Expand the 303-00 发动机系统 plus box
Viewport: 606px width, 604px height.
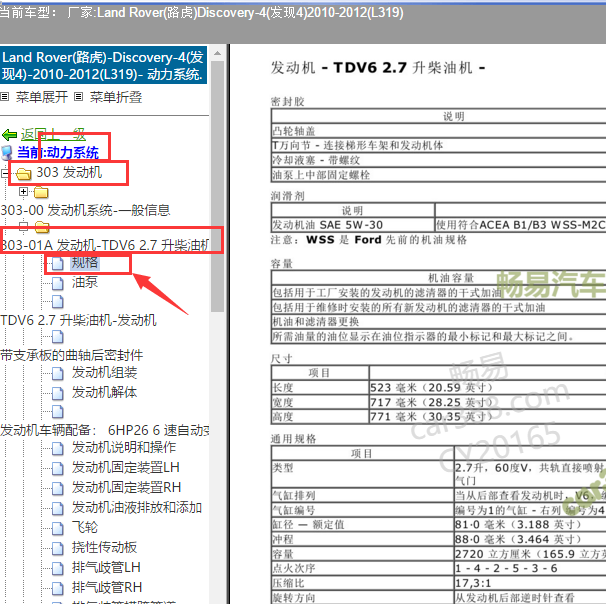click(x=23, y=192)
